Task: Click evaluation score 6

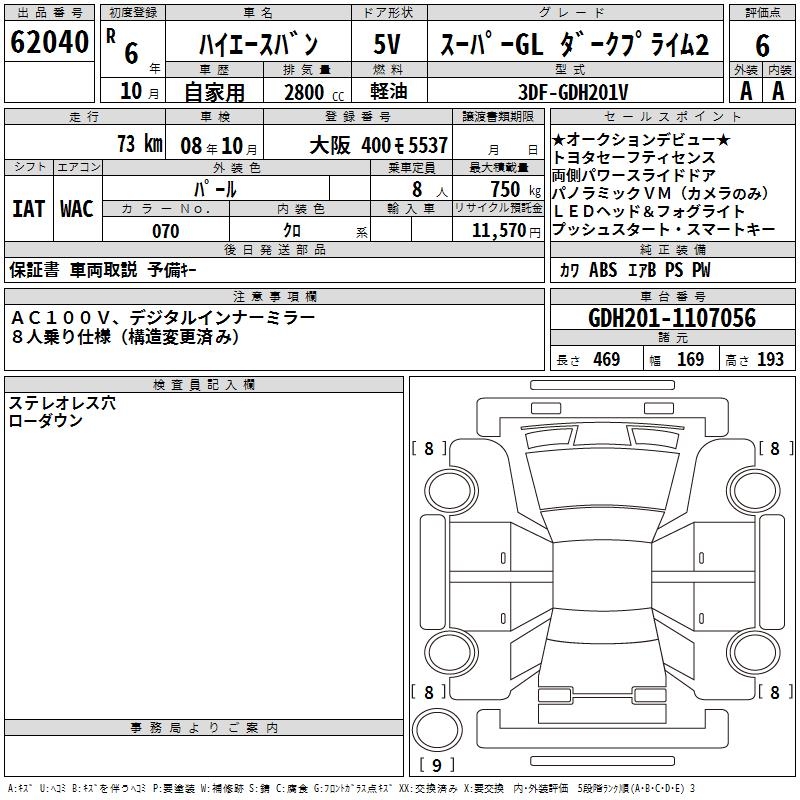Action: (762, 46)
